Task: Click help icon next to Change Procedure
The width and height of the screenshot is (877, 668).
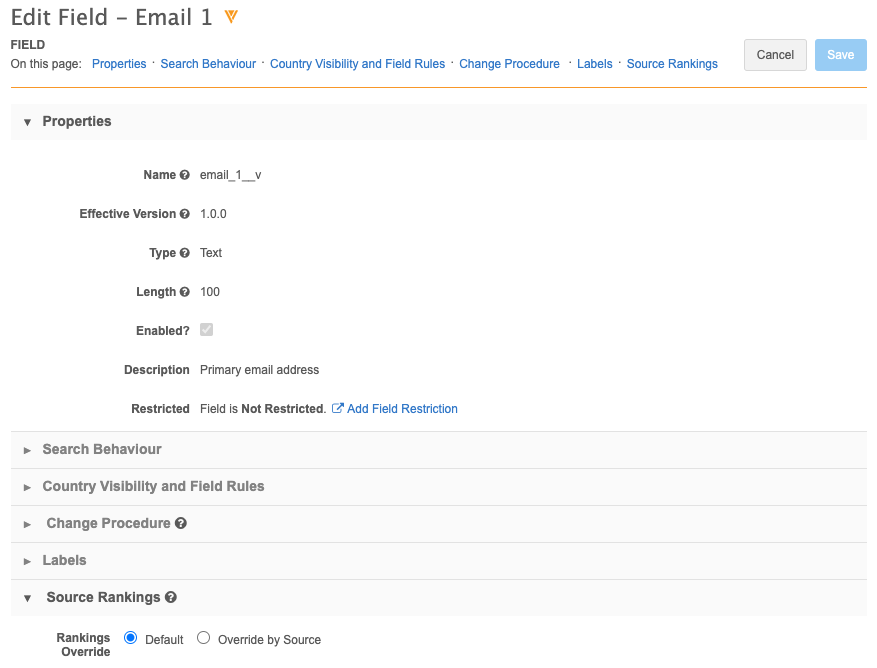Action: (181, 523)
